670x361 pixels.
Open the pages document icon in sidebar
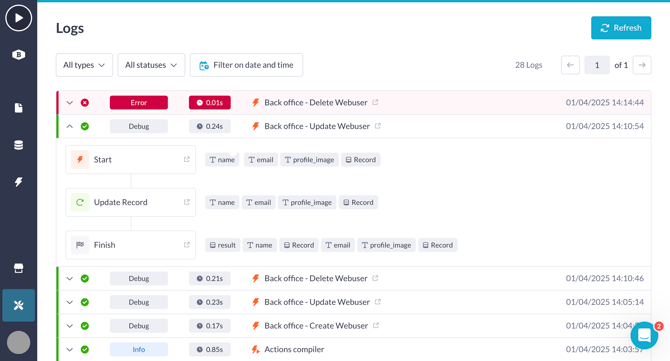click(x=18, y=108)
